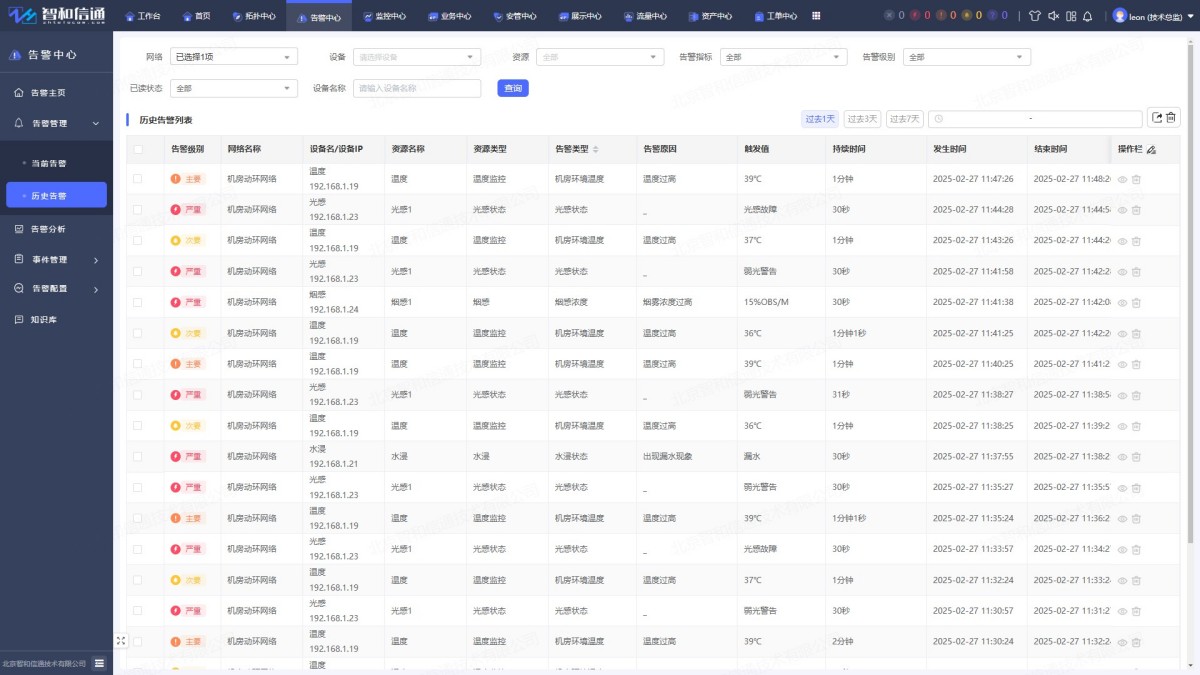The height and width of the screenshot is (675, 1200).
Task: Switch to the 资产中心 top tab
Action: coord(711,17)
